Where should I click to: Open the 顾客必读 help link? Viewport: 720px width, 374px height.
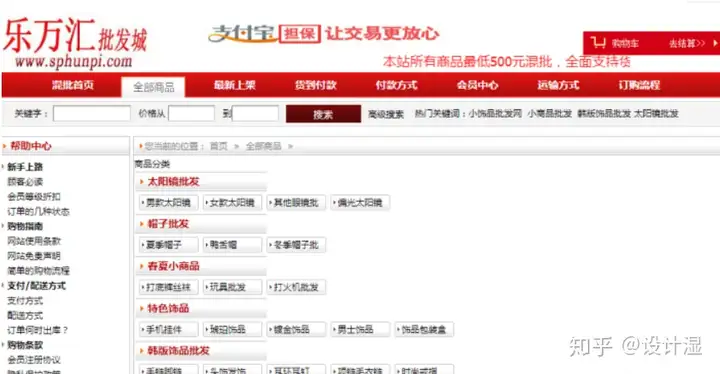[x=25, y=182]
